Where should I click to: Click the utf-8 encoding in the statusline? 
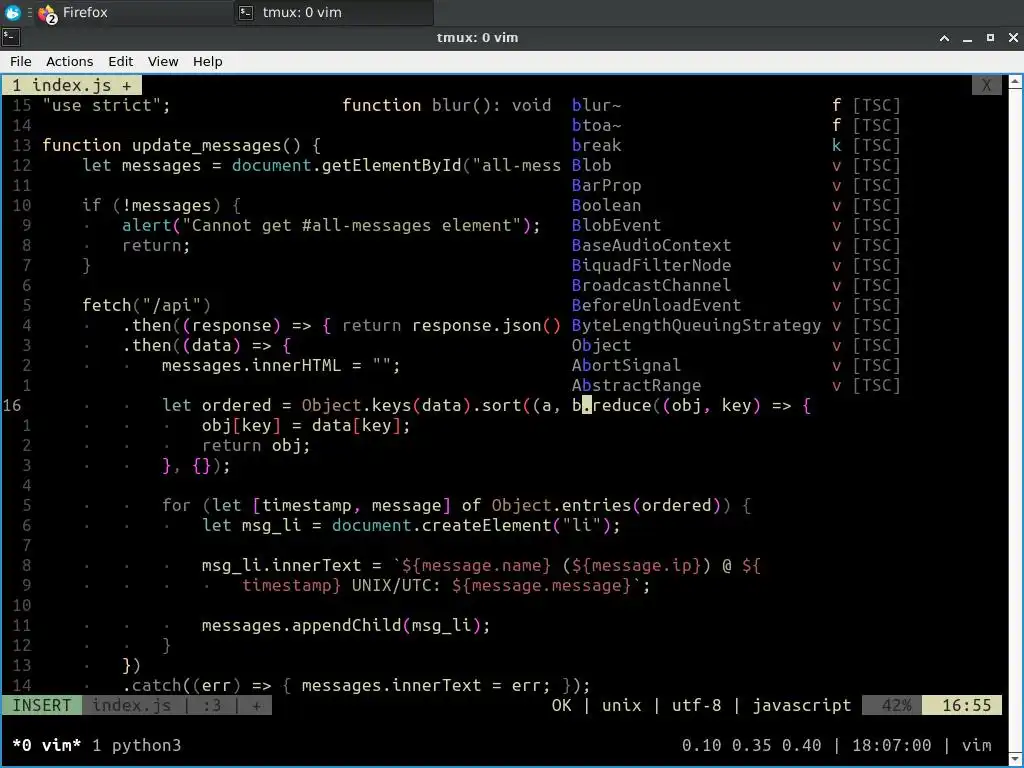click(696, 705)
